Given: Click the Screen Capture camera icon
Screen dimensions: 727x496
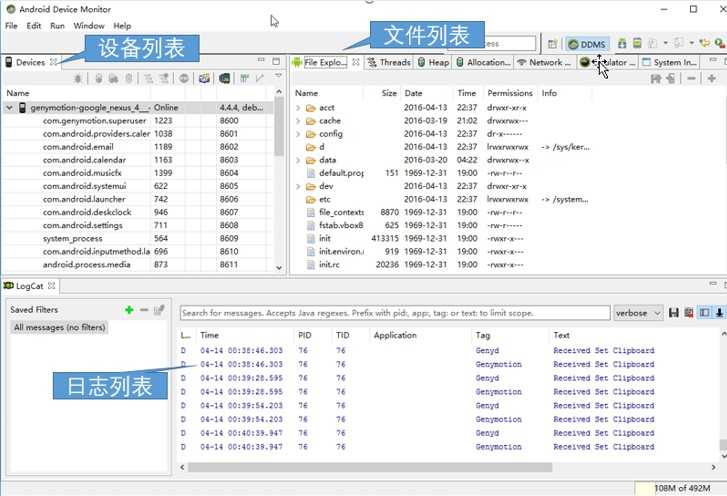Looking at the screenshot, I should click(x=204, y=78).
